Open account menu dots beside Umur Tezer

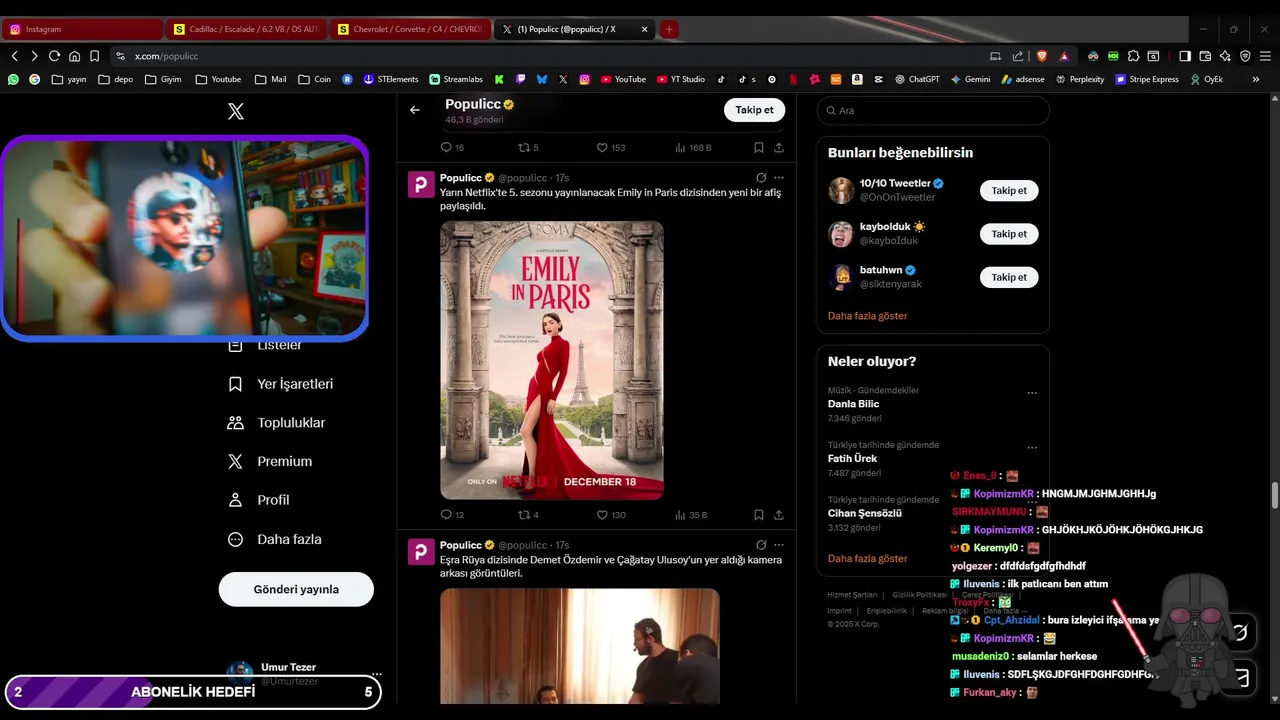pyautogui.click(x=376, y=674)
